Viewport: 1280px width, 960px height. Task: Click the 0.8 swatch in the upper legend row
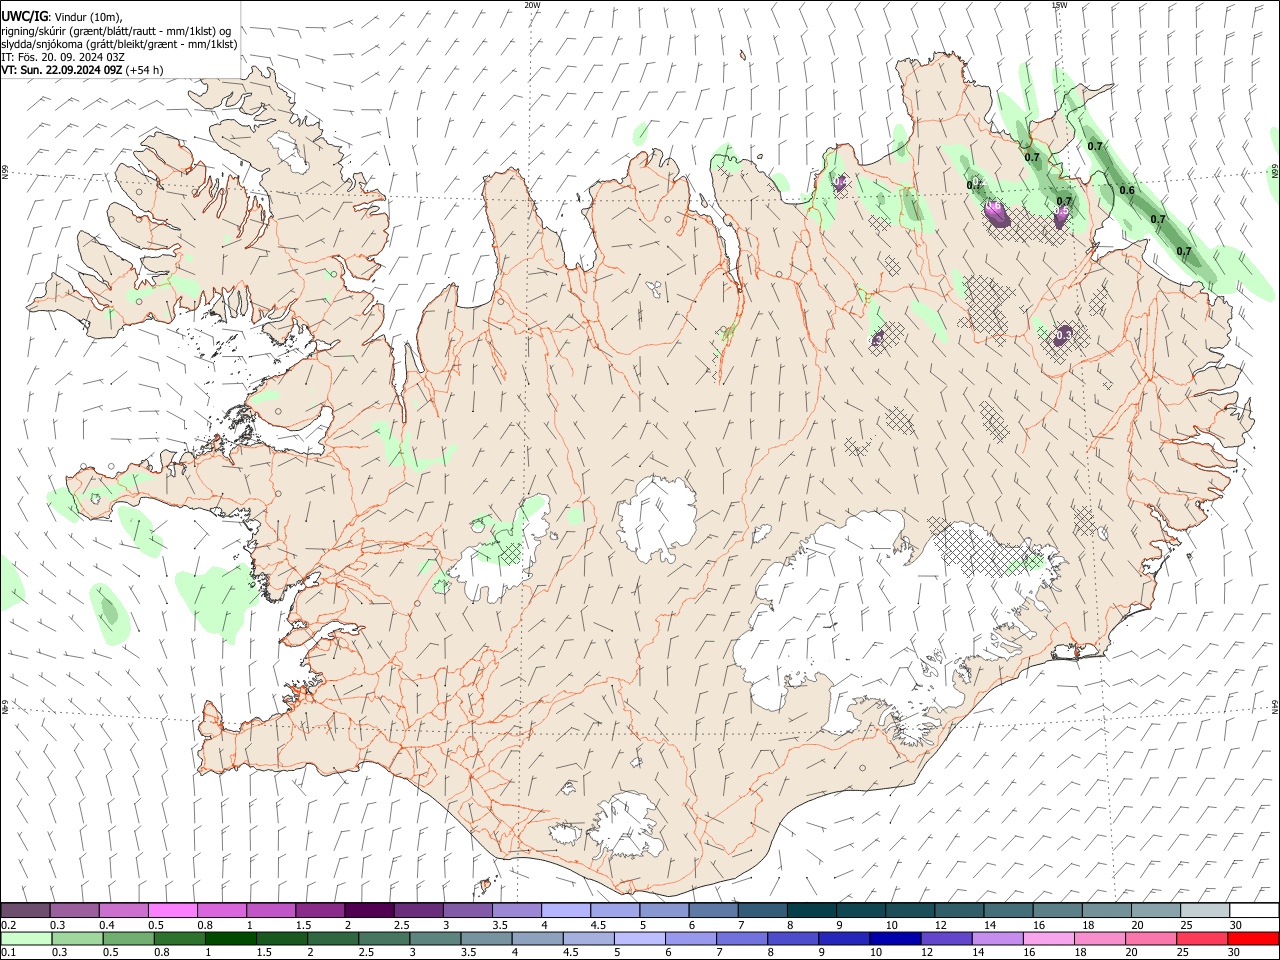(222, 911)
